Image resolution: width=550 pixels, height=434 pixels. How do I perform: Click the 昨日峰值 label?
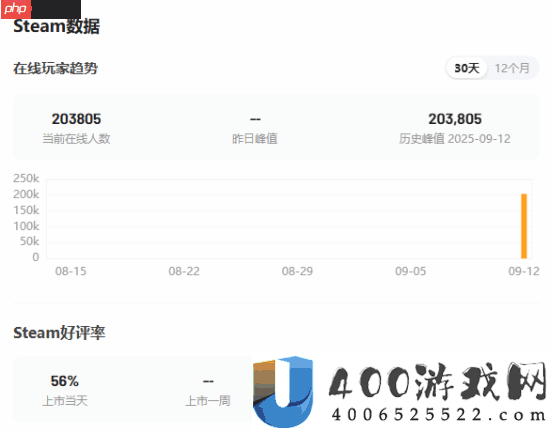255,139
